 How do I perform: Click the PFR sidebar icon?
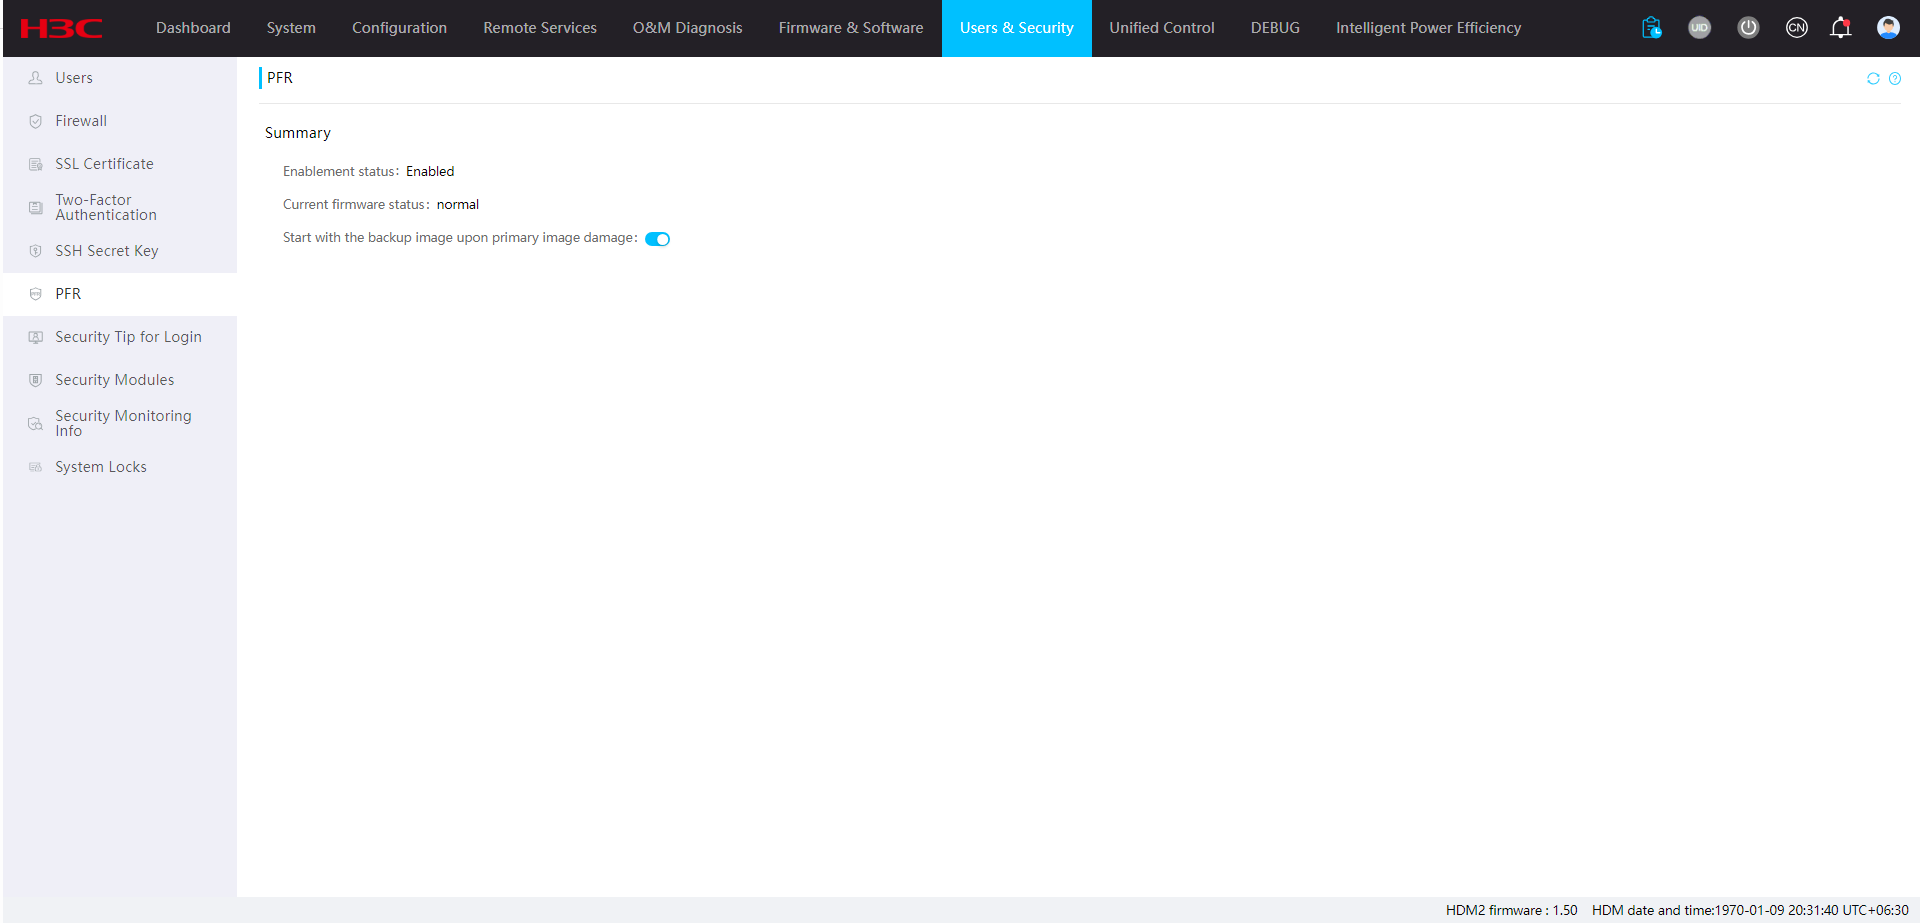[x=35, y=294]
